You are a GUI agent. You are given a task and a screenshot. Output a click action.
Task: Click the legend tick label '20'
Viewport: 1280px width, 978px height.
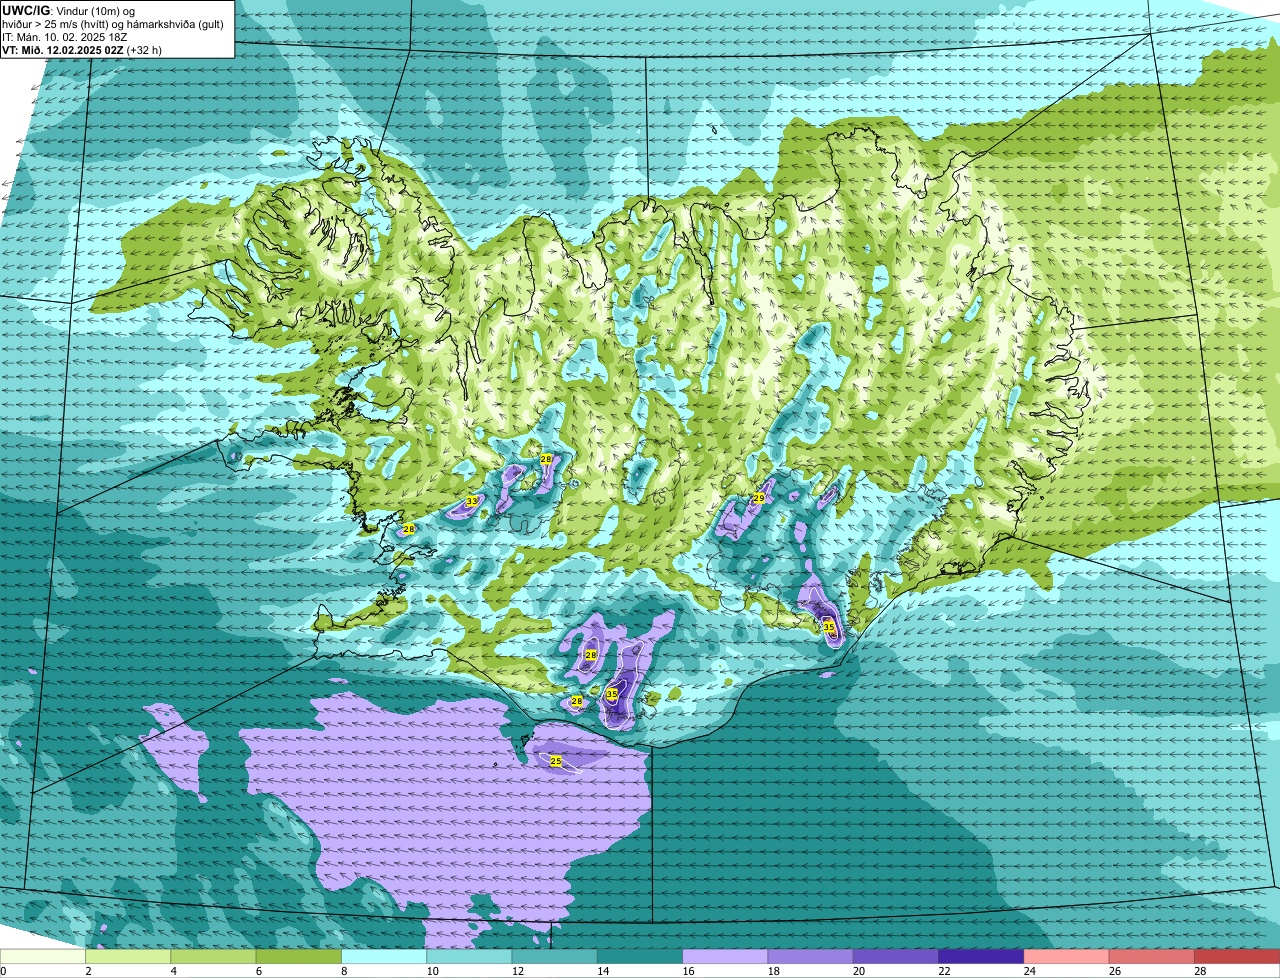[x=858, y=971]
